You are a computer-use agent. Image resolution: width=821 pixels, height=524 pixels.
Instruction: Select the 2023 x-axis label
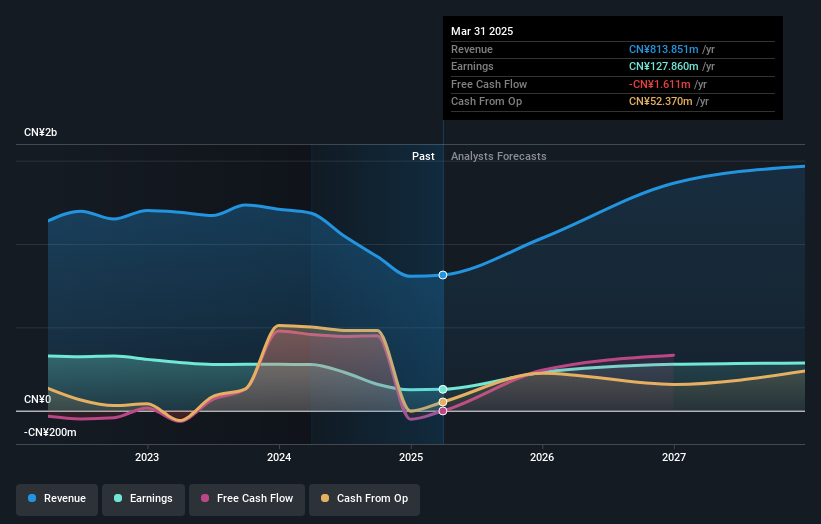pyautogui.click(x=147, y=457)
